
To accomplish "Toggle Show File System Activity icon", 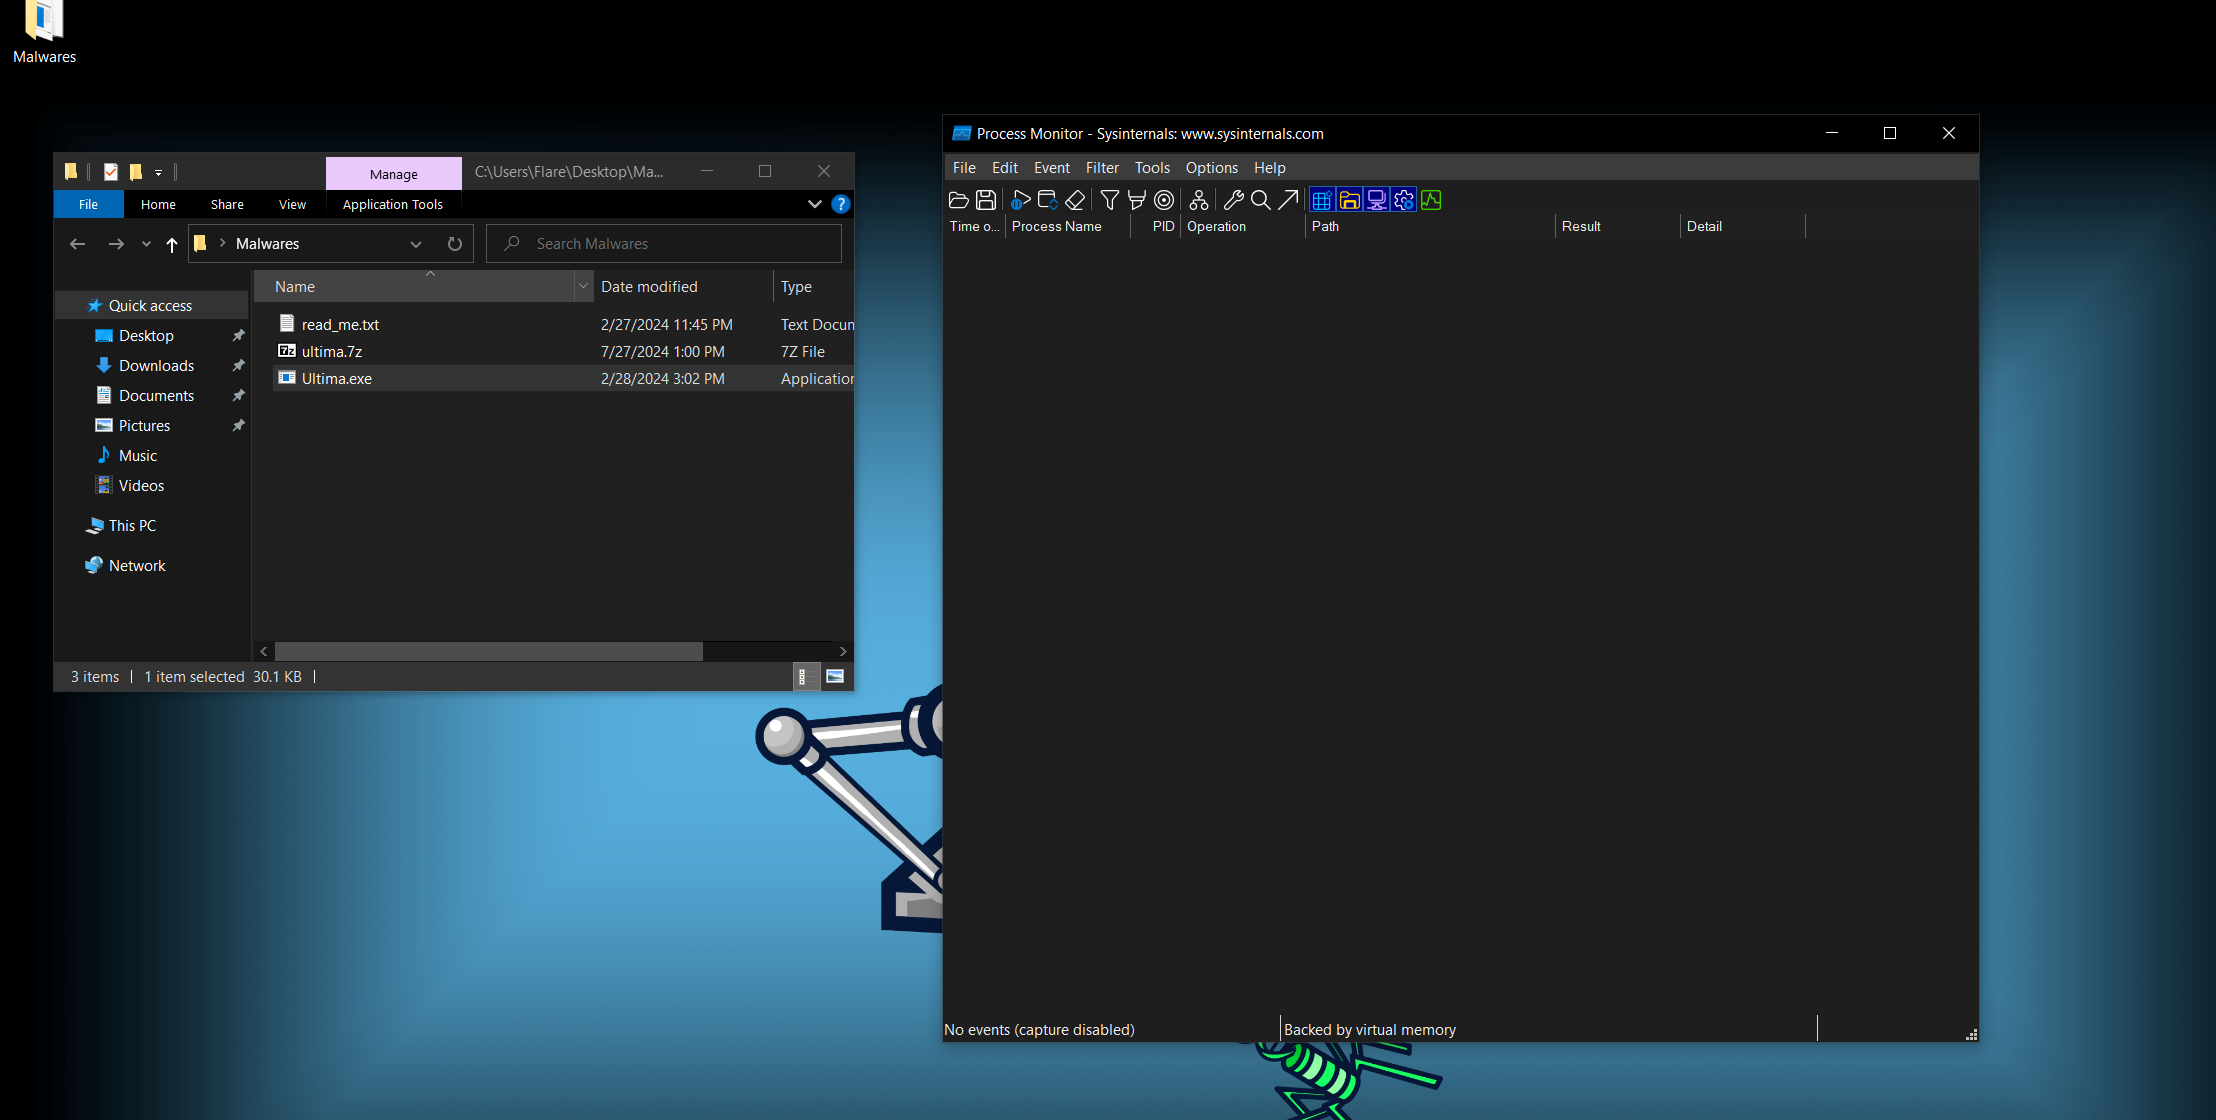I will [x=1349, y=200].
